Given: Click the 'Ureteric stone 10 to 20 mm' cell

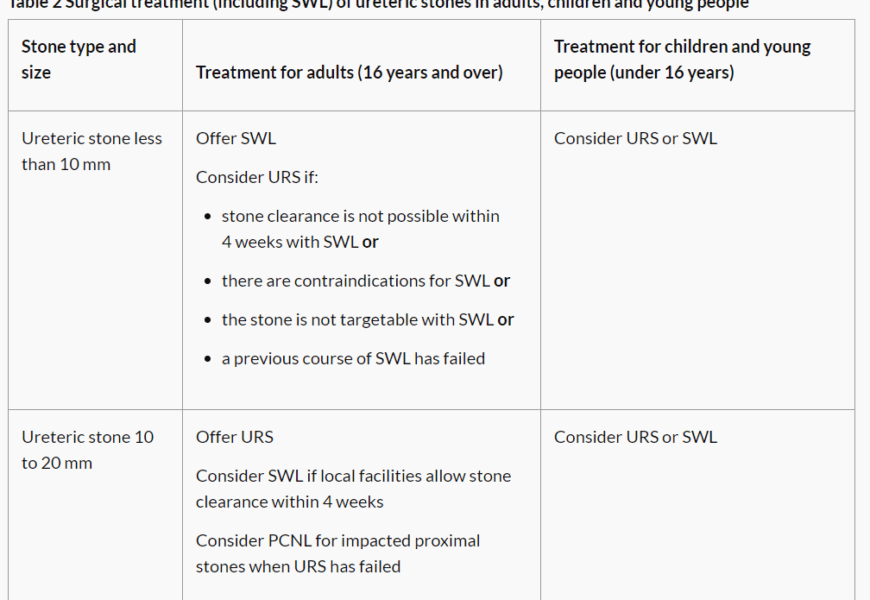Looking at the screenshot, I should pos(88,450).
